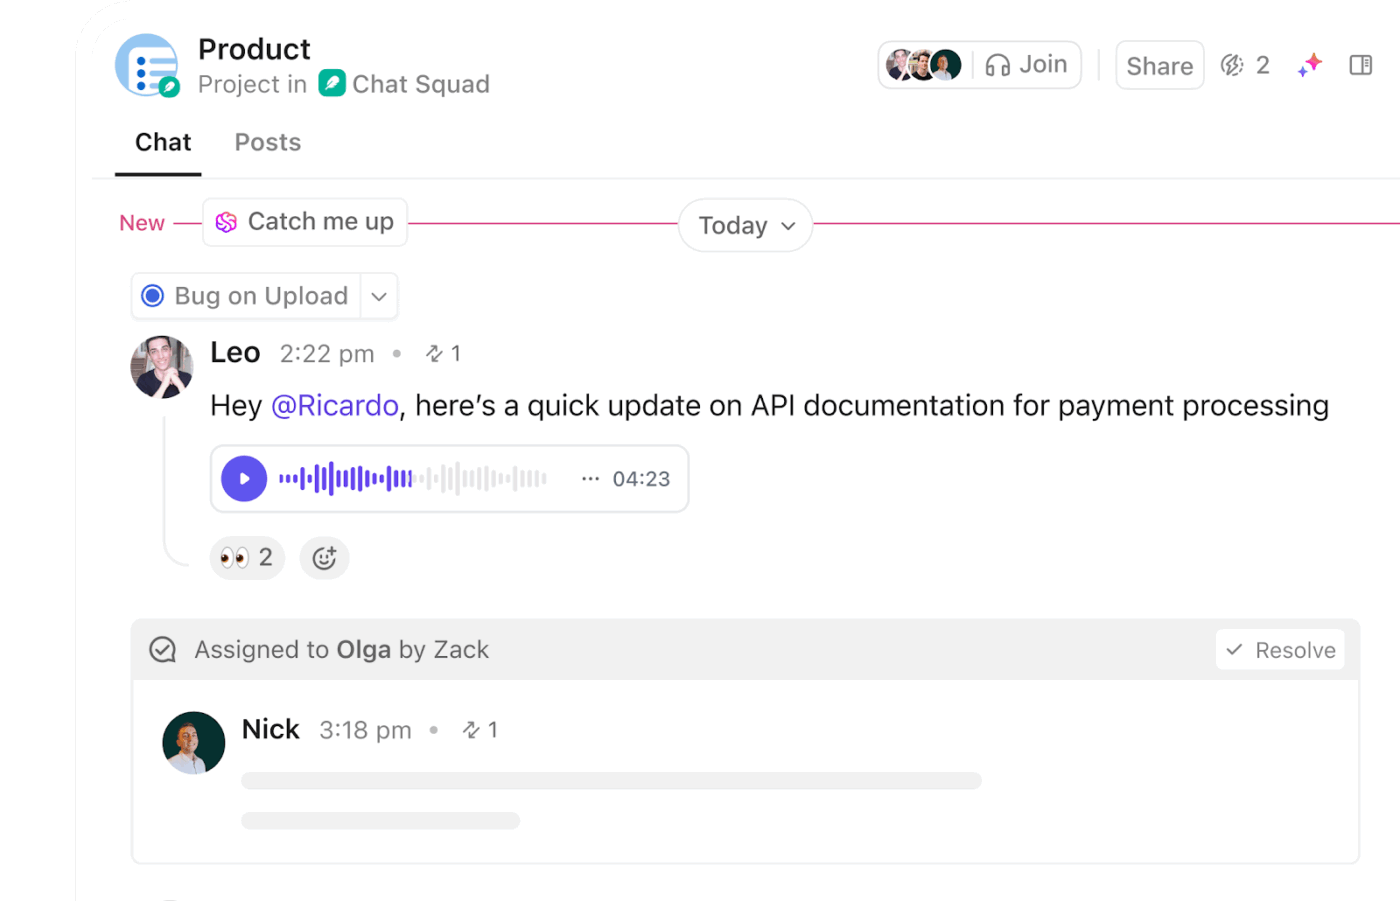Open the Today date dropdown

click(745, 225)
